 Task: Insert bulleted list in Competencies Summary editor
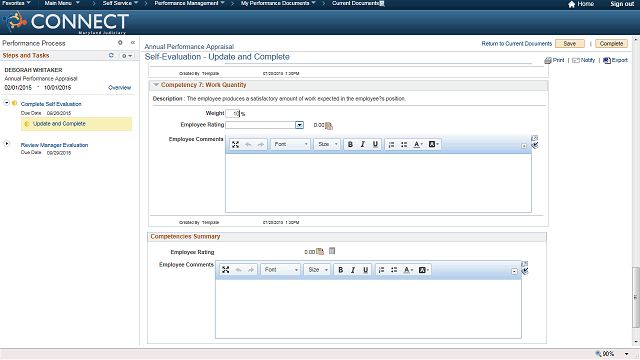(x=394, y=270)
